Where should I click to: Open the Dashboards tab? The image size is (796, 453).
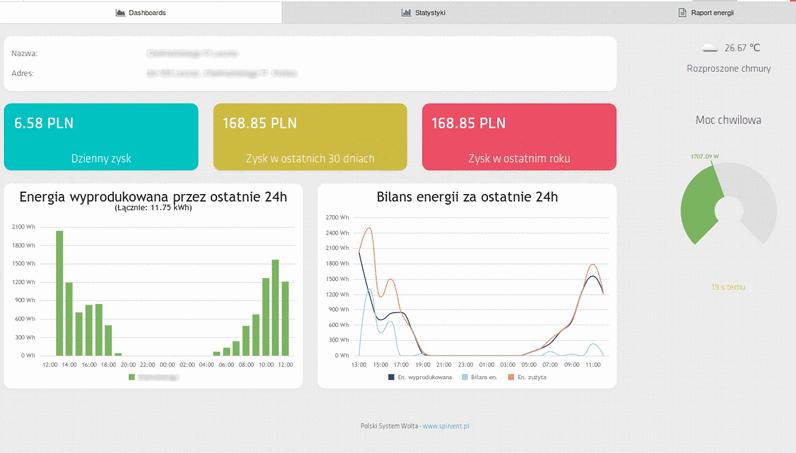141,13
